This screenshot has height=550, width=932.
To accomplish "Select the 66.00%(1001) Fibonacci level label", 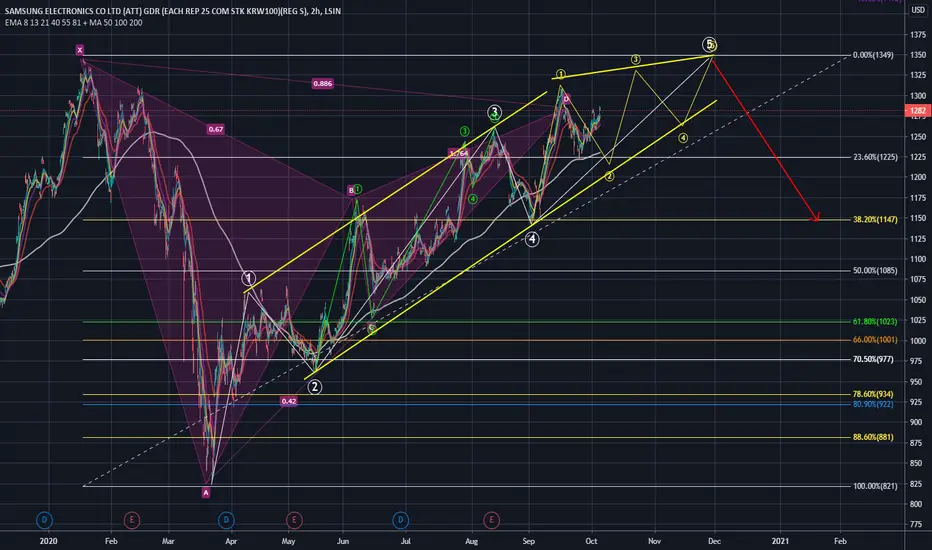I will point(875,340).
